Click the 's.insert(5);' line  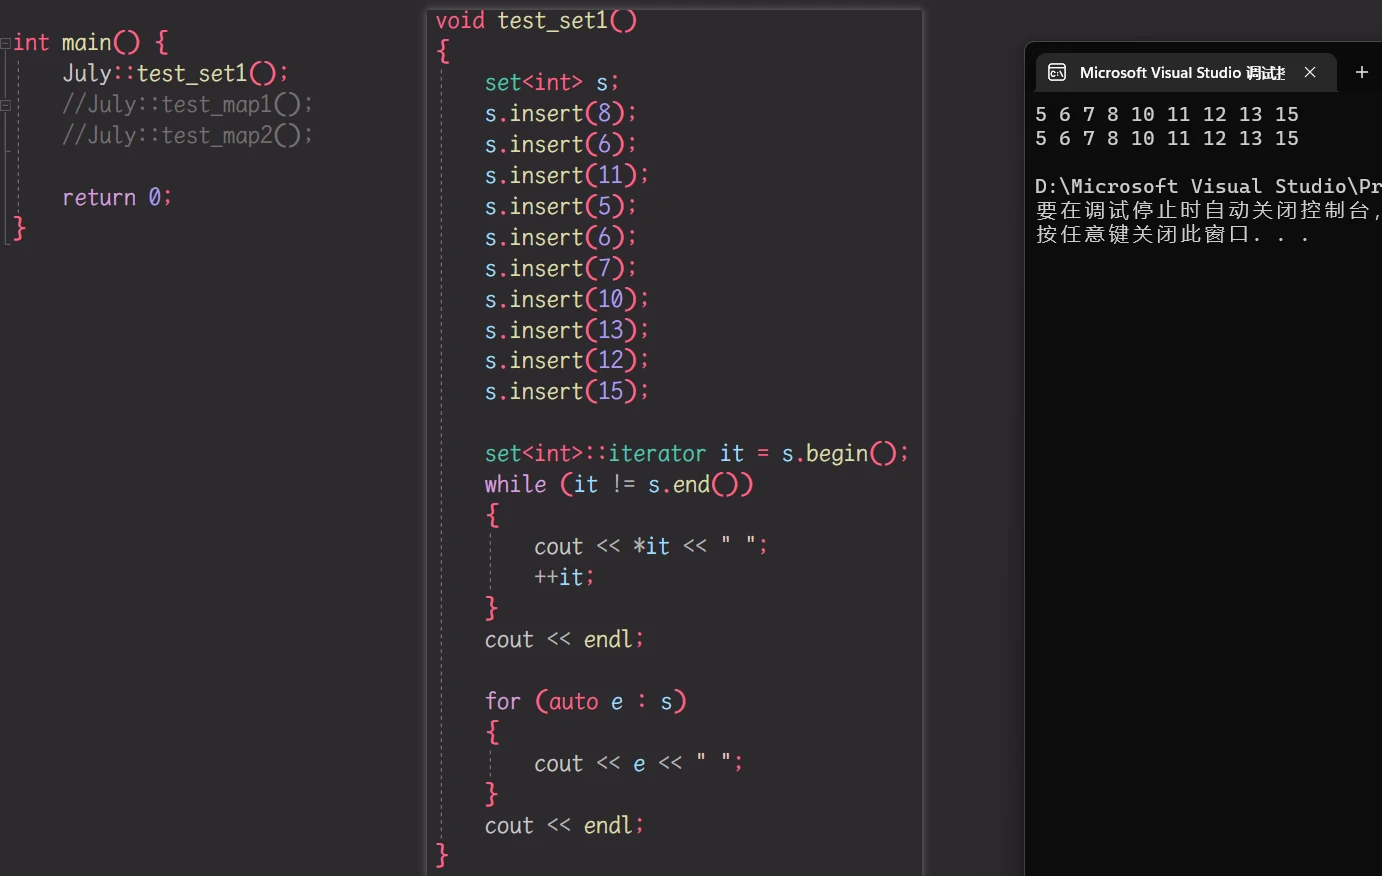(x=560, y=207)
